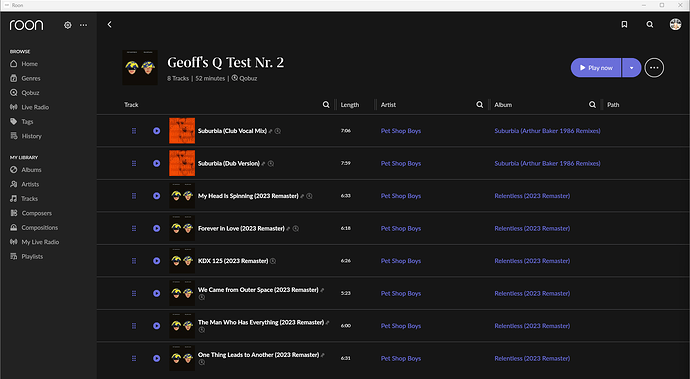Sort by the Length column header
Screen dimensions: 690x379
tap(350, 105)
